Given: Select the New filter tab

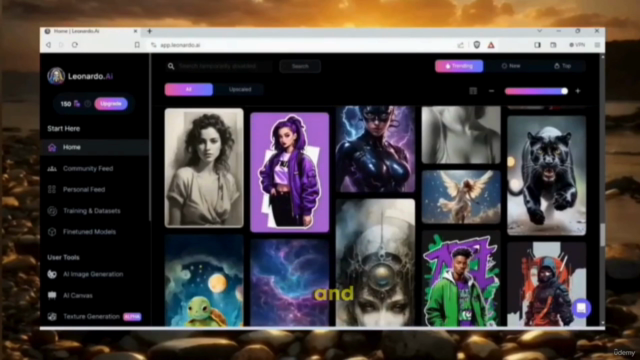Looking at the screenshot, I should (x=511, y=66).
